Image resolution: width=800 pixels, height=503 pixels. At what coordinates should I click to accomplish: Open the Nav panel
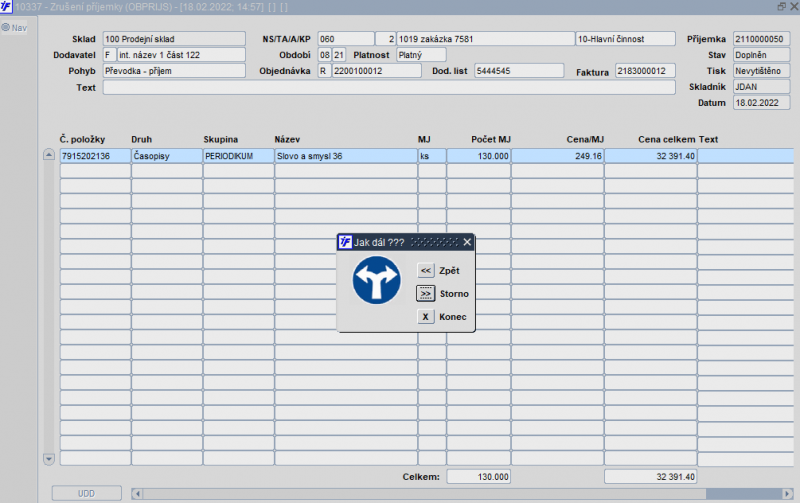coord(14,28)
